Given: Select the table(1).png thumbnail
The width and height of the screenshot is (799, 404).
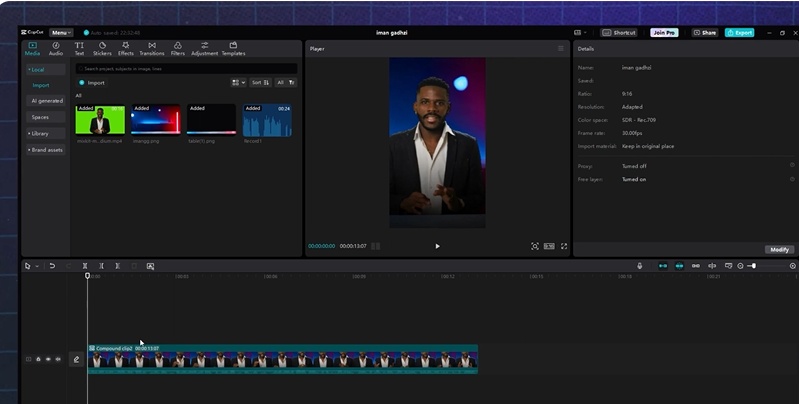Looking at the screenshot, I should [x=211, y=120].
